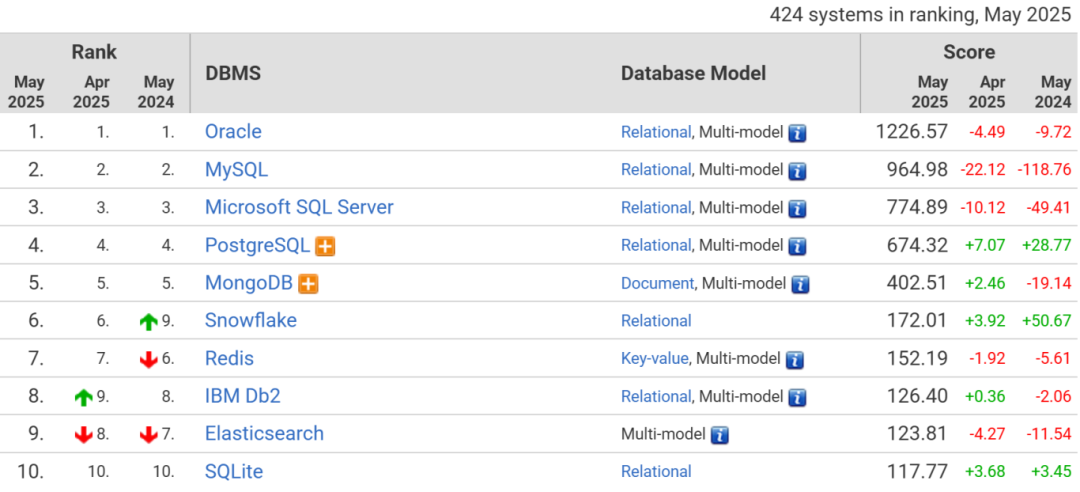Click orange plus icon beside MongoDB
Image resolution: width=1080 pixels, height=492 pixels.
point(308,284)
